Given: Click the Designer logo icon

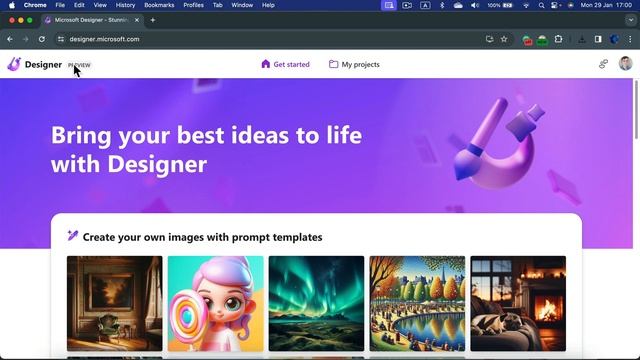Looking at the screenshot, I should tap(14, 64).
